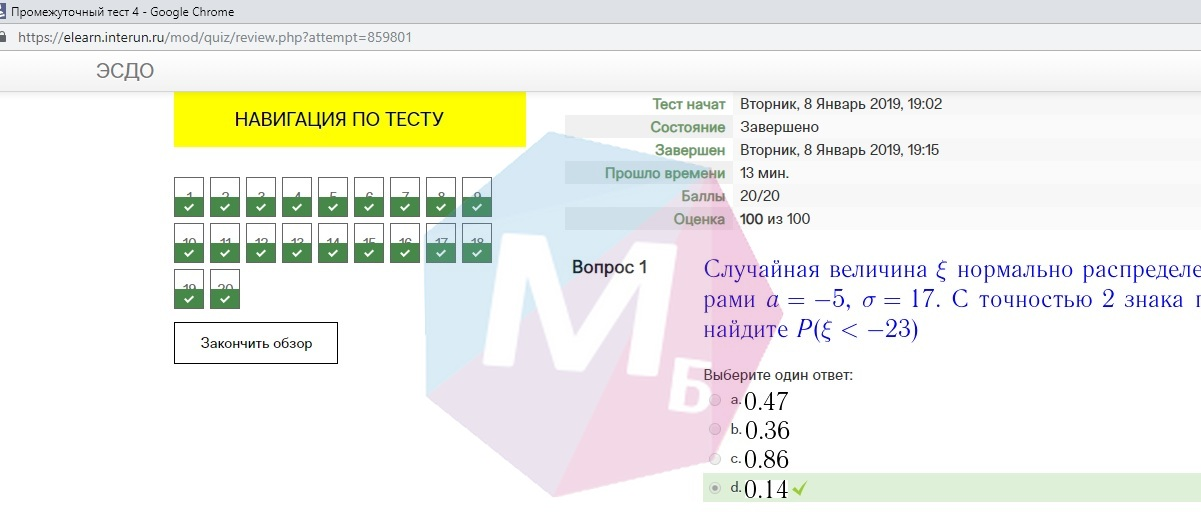This screenshot has height=512, width=1201.
Task: Open the ЭСДО site home link
Action: [x=125, y=71]
